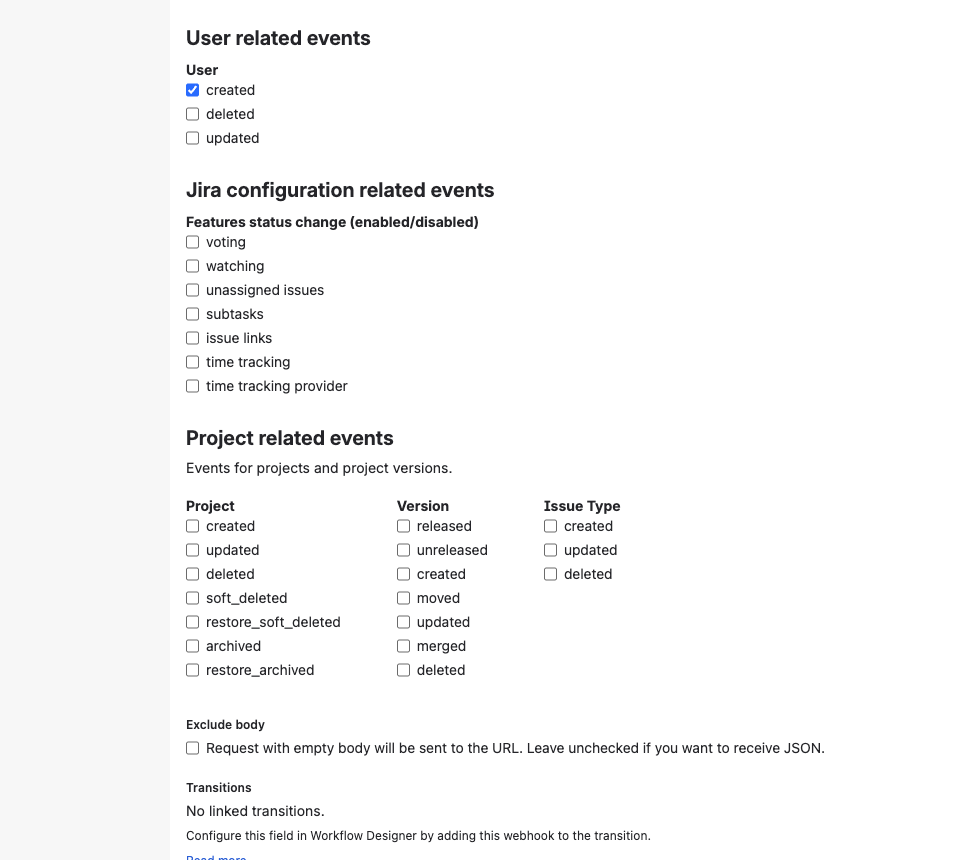Screen dimensions: 960x860
Task: Check the time tracking checkbox
Action: click(192, 362)
